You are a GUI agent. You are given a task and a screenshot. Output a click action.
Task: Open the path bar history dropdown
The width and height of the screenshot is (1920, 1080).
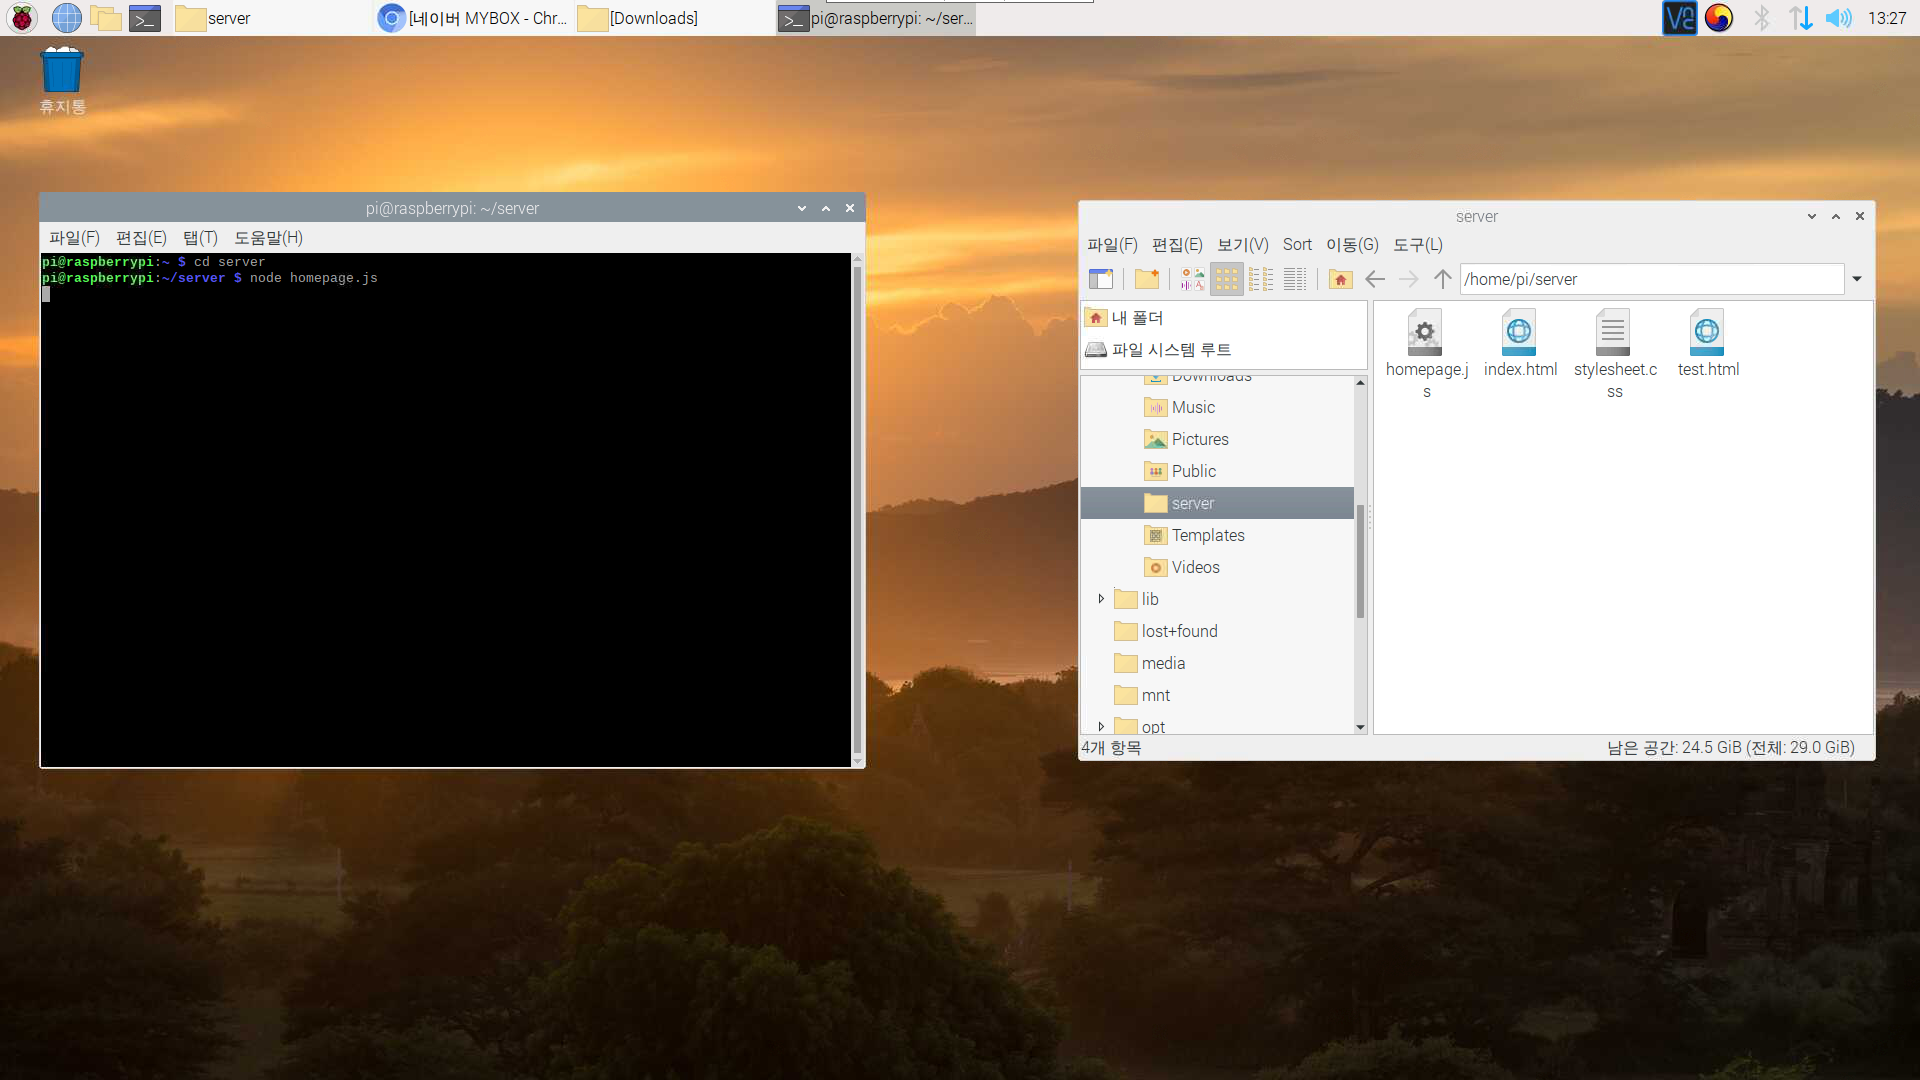1857,279
